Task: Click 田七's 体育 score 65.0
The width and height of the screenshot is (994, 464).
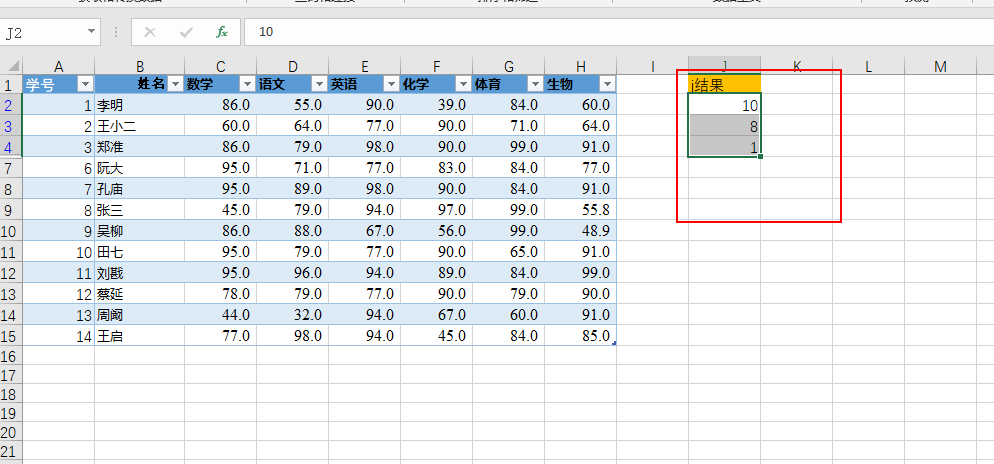Action: (508, 252)
